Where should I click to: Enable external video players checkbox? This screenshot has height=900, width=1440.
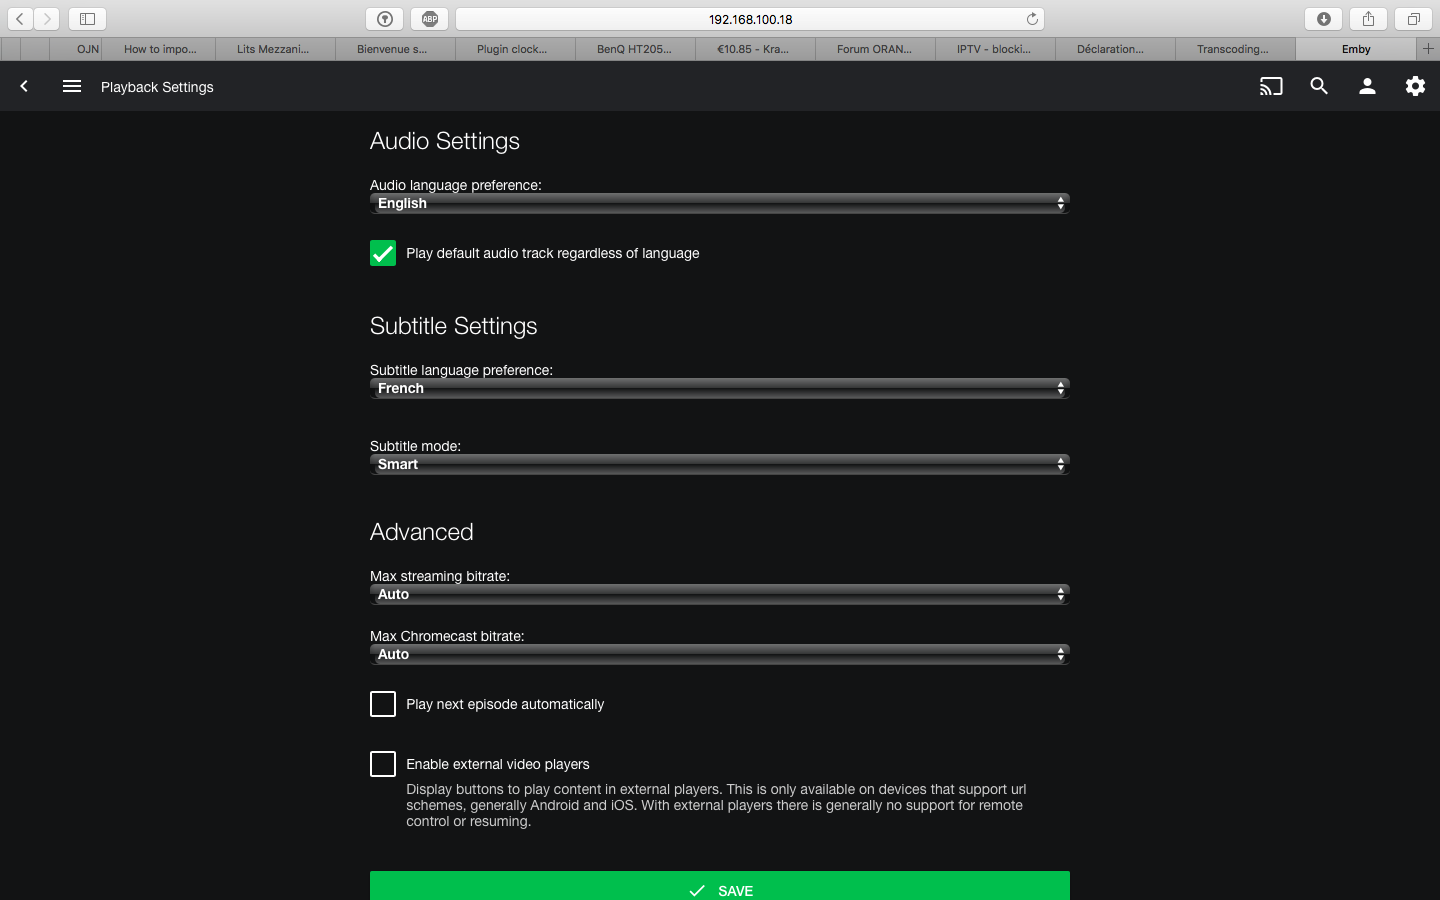pos(383,764)
